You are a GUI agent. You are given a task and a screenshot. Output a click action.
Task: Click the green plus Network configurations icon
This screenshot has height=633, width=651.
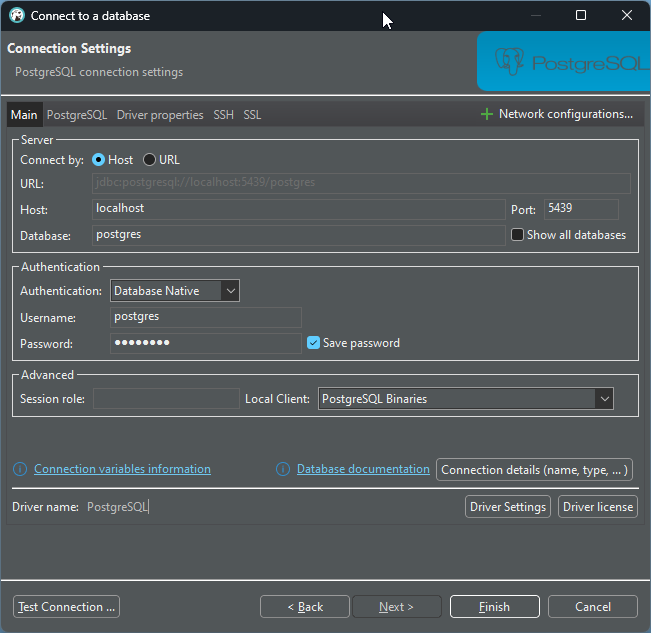coord(487,114)
